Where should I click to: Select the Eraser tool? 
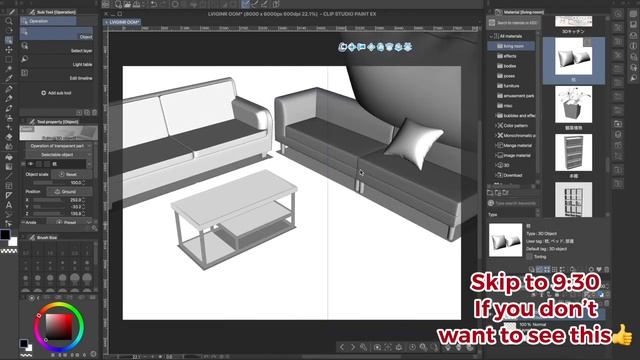pos(9,137)
